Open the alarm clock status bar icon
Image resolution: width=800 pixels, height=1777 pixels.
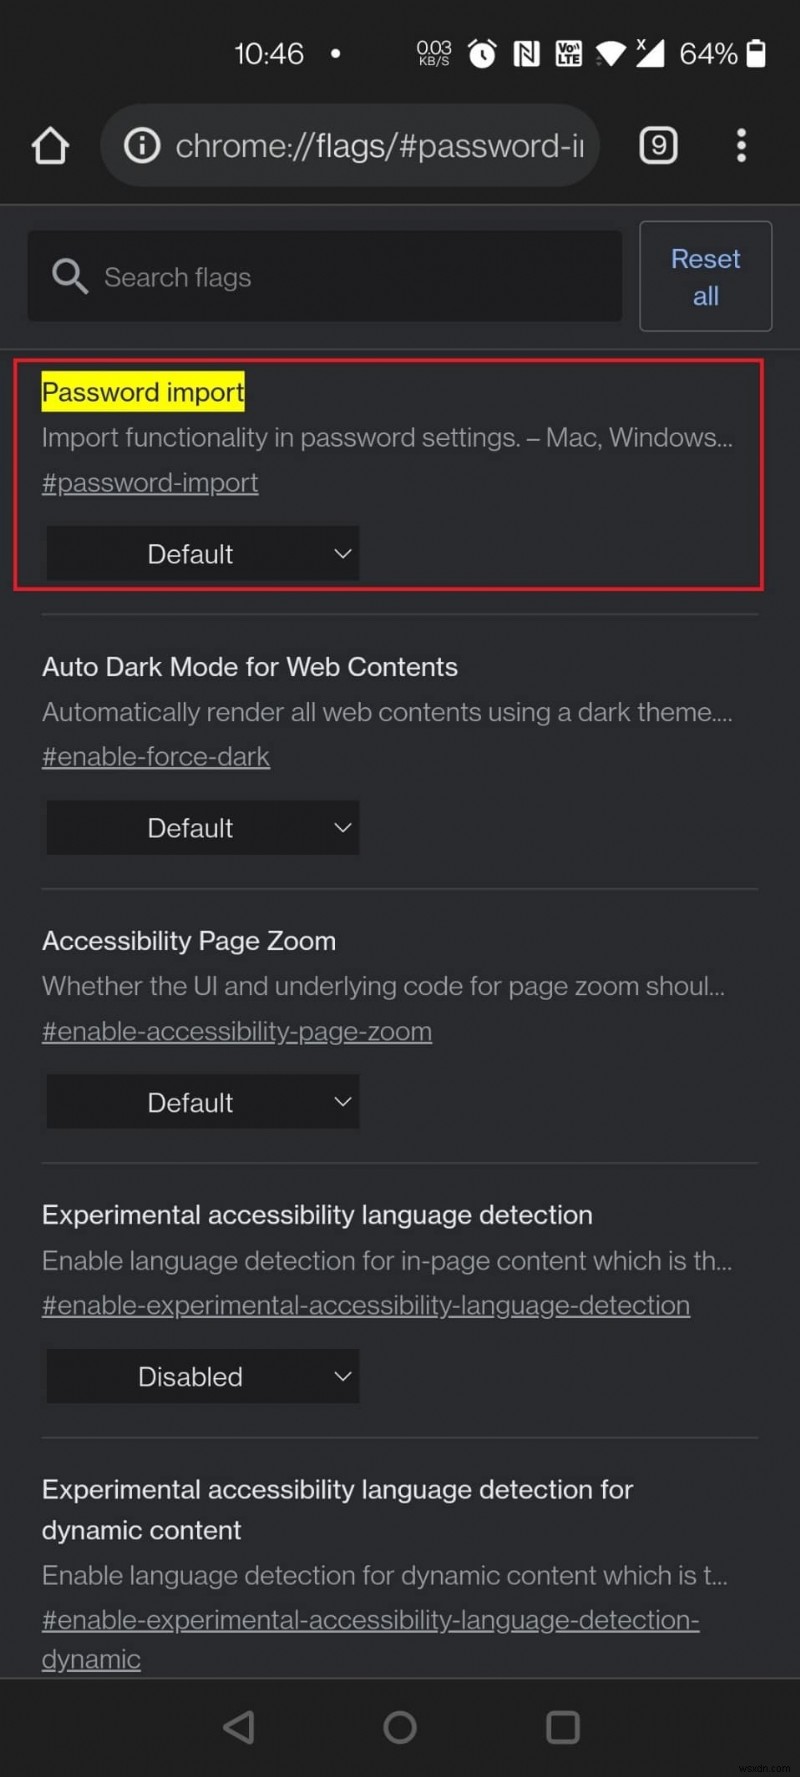coord(482,54)
